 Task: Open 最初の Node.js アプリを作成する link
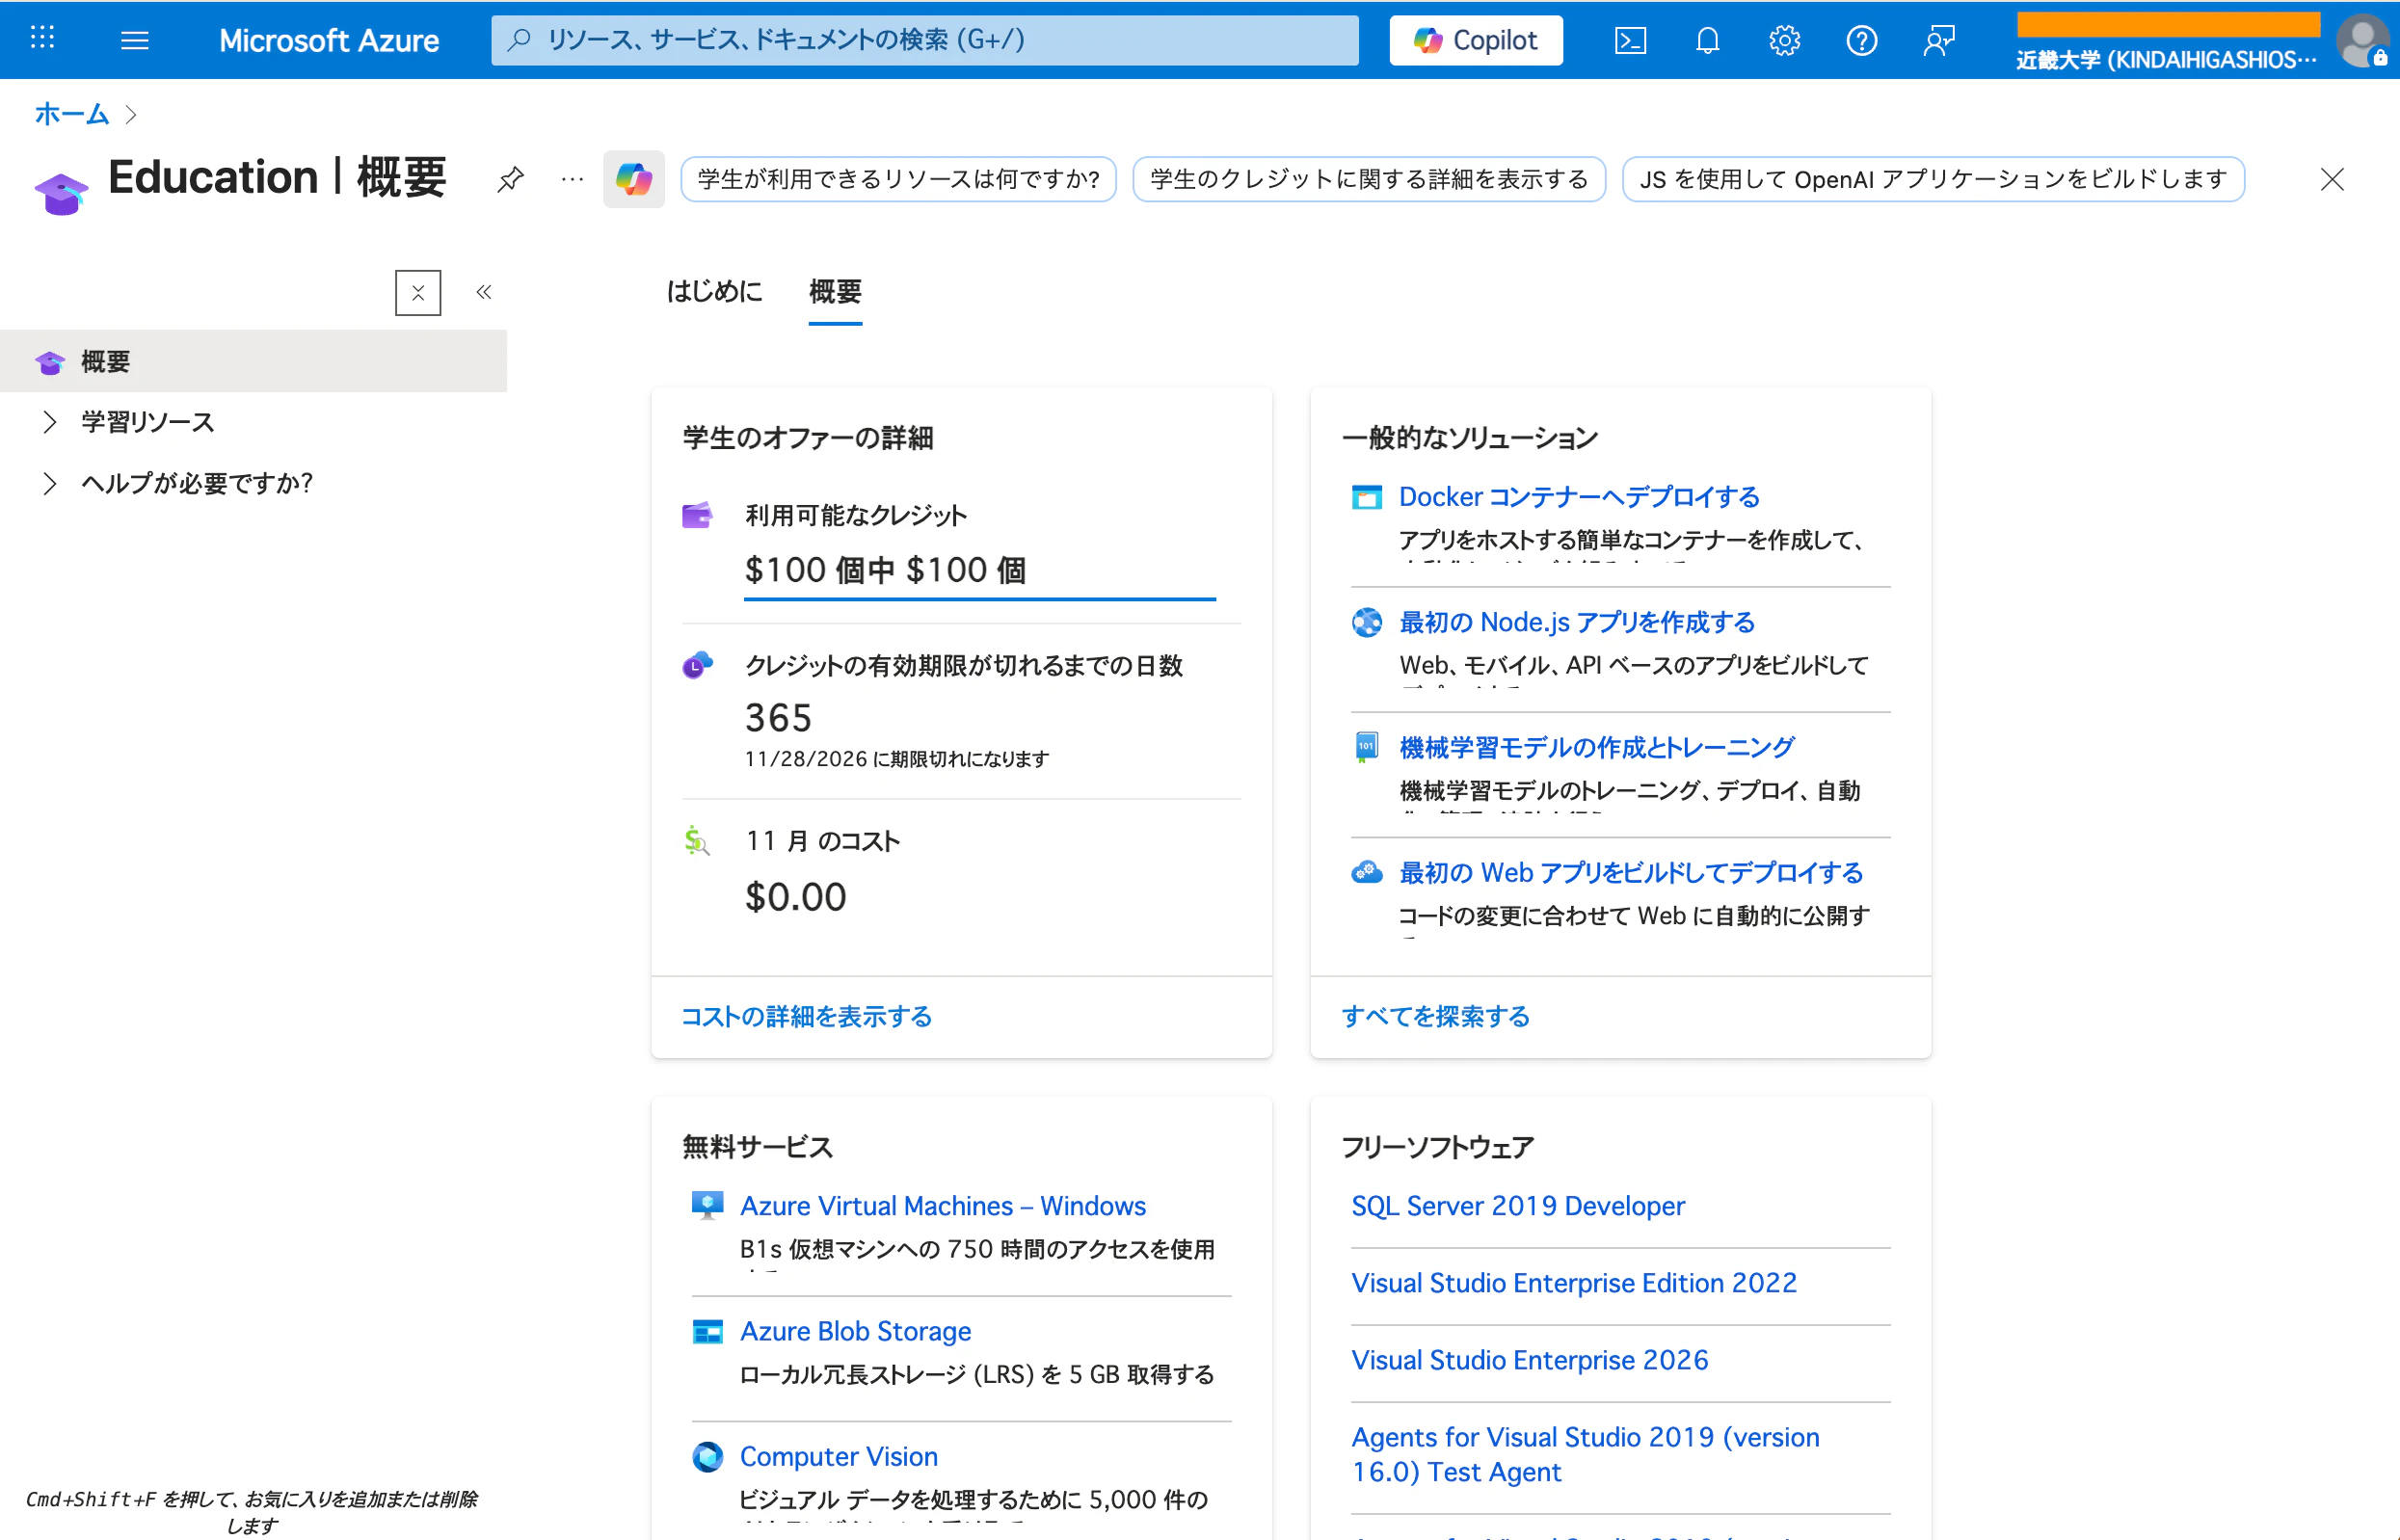(1577, 622)
